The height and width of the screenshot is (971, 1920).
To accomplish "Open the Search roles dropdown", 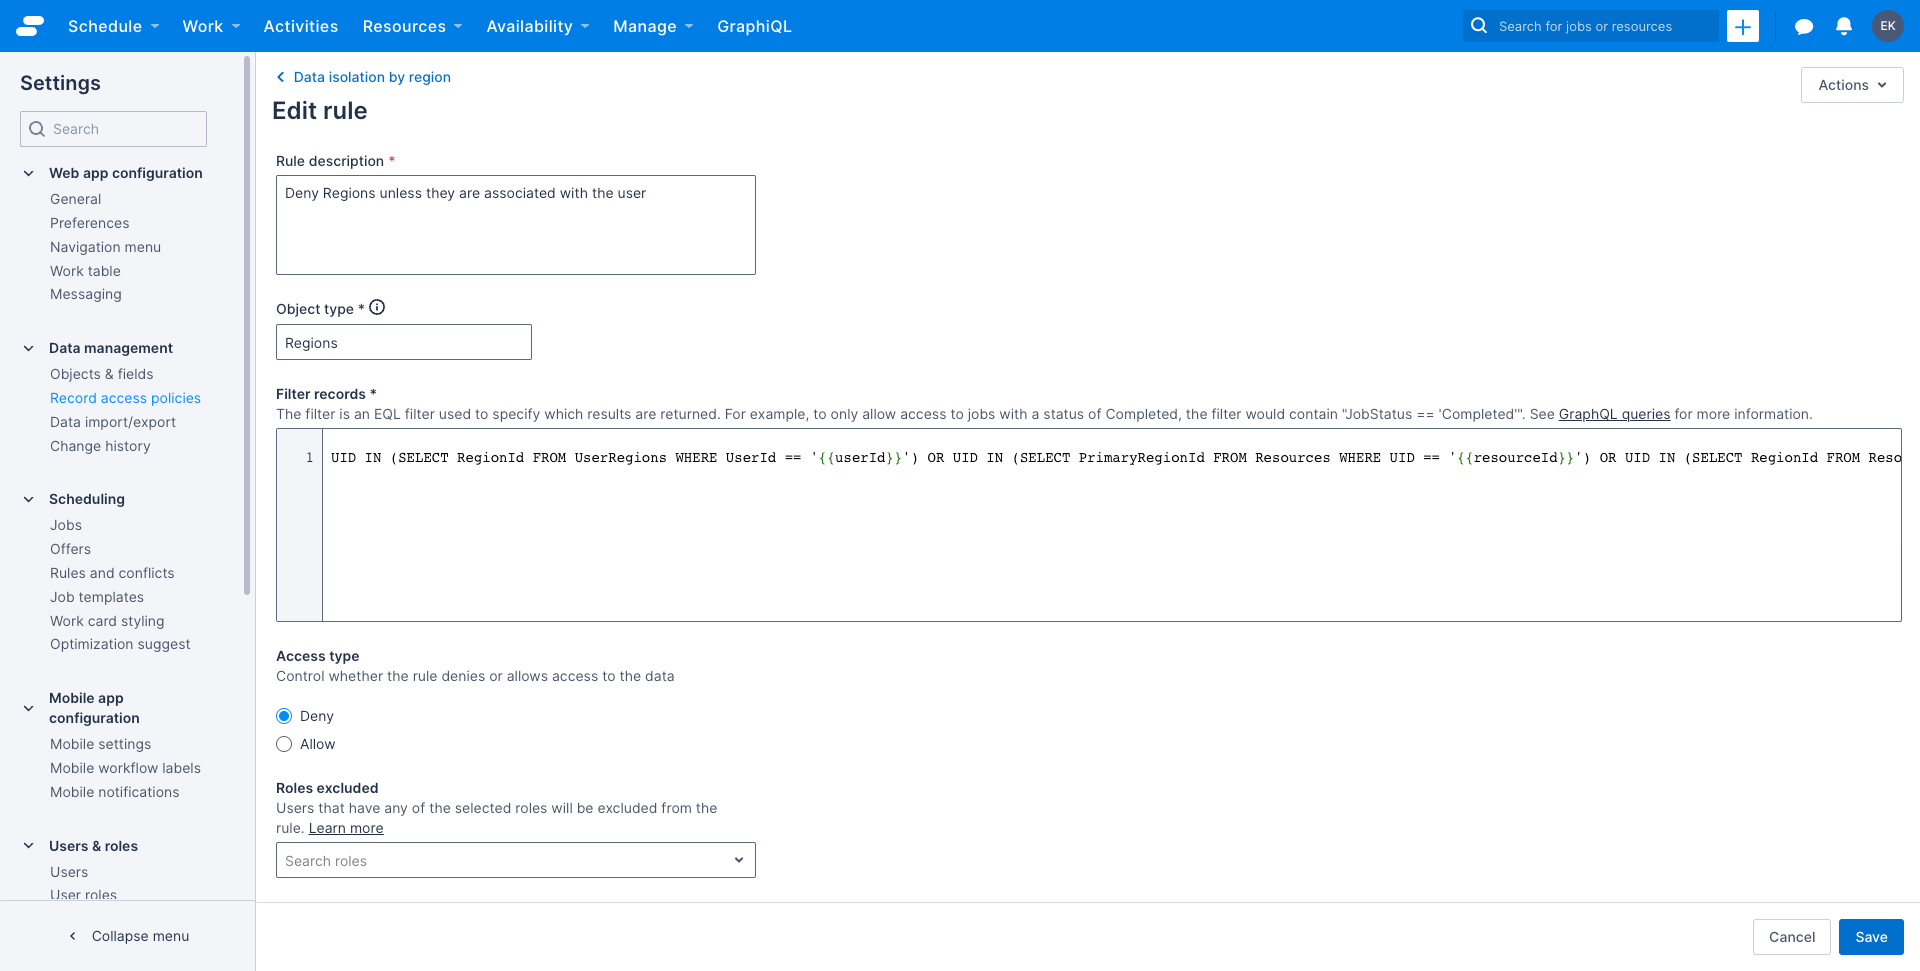I will coord(739,860).
